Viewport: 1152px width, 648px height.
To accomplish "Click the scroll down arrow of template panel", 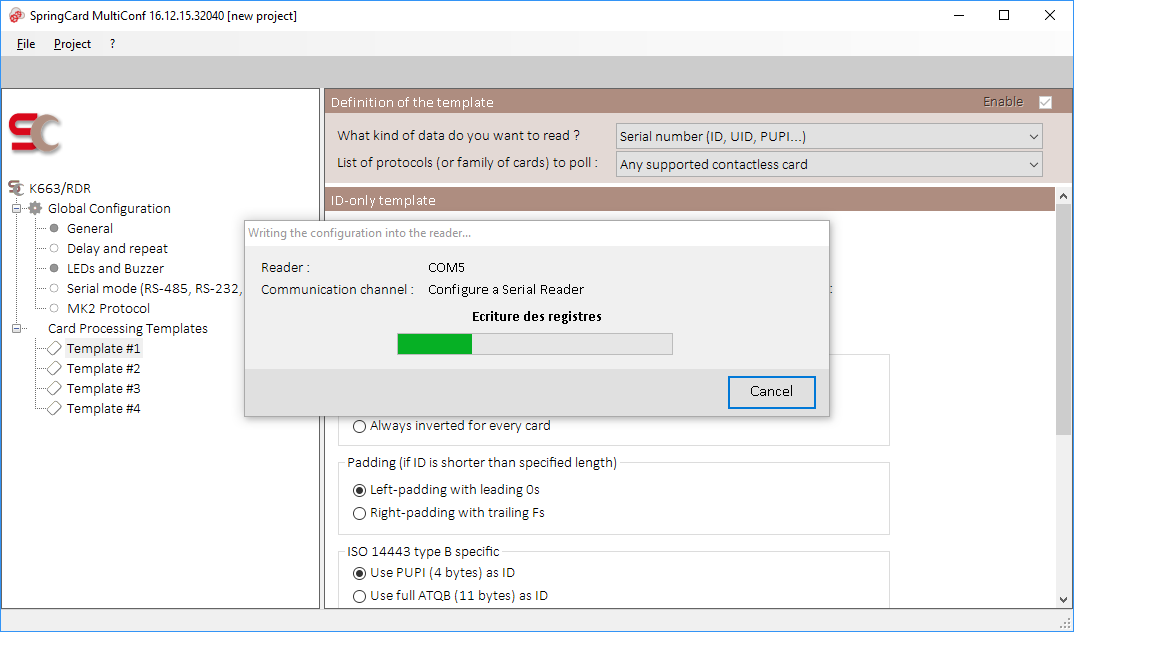I will 1063,600.
